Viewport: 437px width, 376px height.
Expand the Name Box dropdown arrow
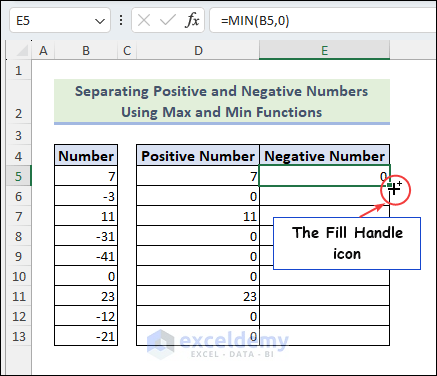click(x=99, y=21)
